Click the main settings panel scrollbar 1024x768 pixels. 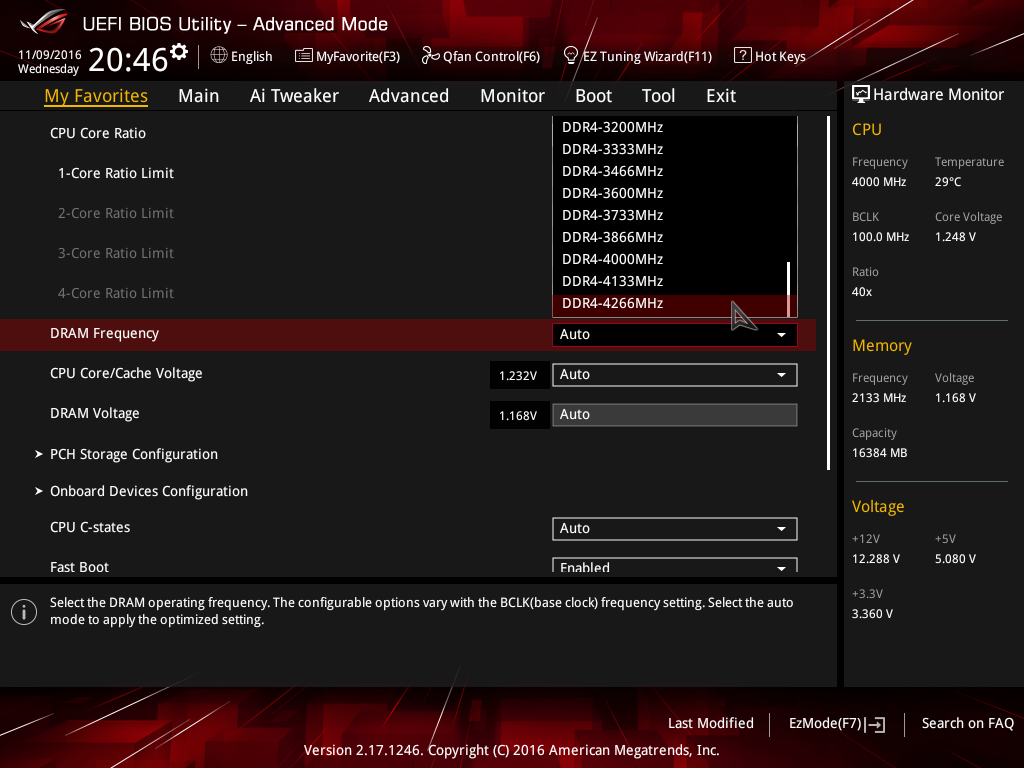pyautogui.click(x=828, y=293)
